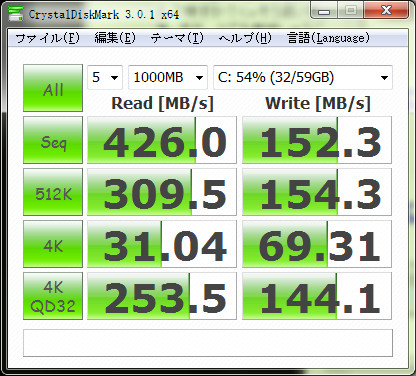Start the 512K benchmark test
Image resolution: width=416 pixels, height=376 pixels.
point(53,192)
